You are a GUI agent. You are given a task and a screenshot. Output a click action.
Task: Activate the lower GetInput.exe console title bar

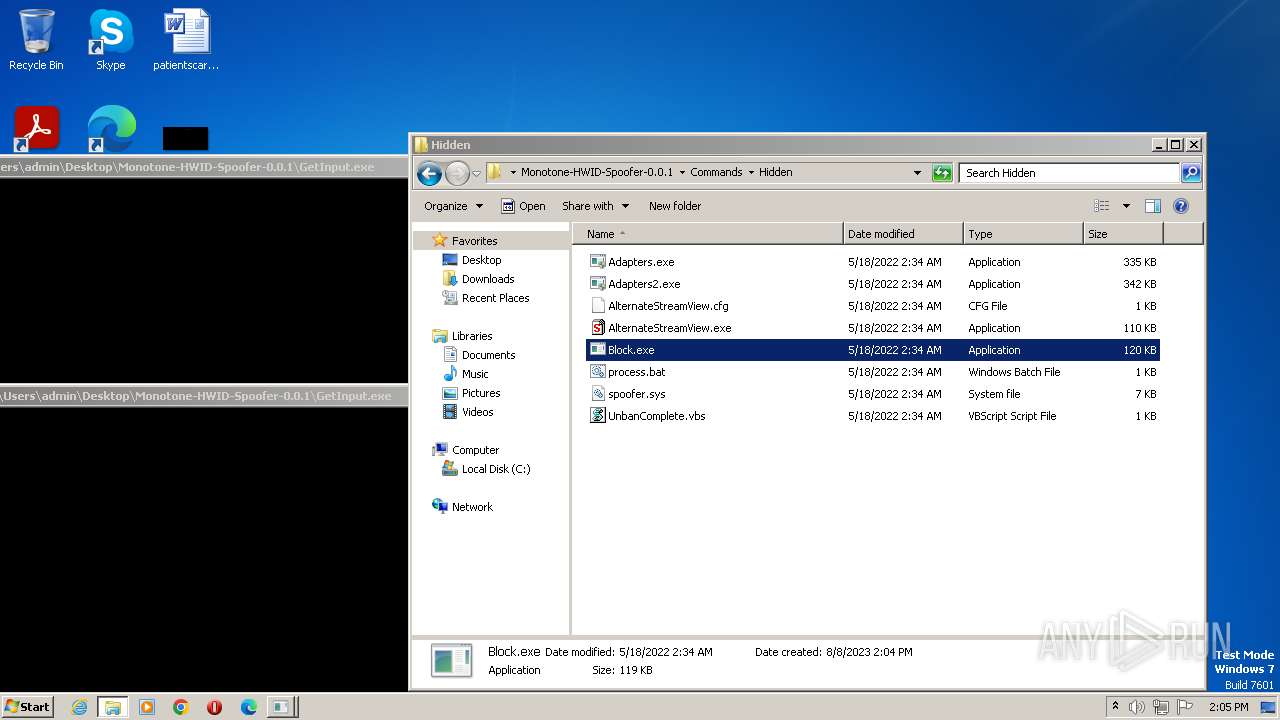pos(203,396)
